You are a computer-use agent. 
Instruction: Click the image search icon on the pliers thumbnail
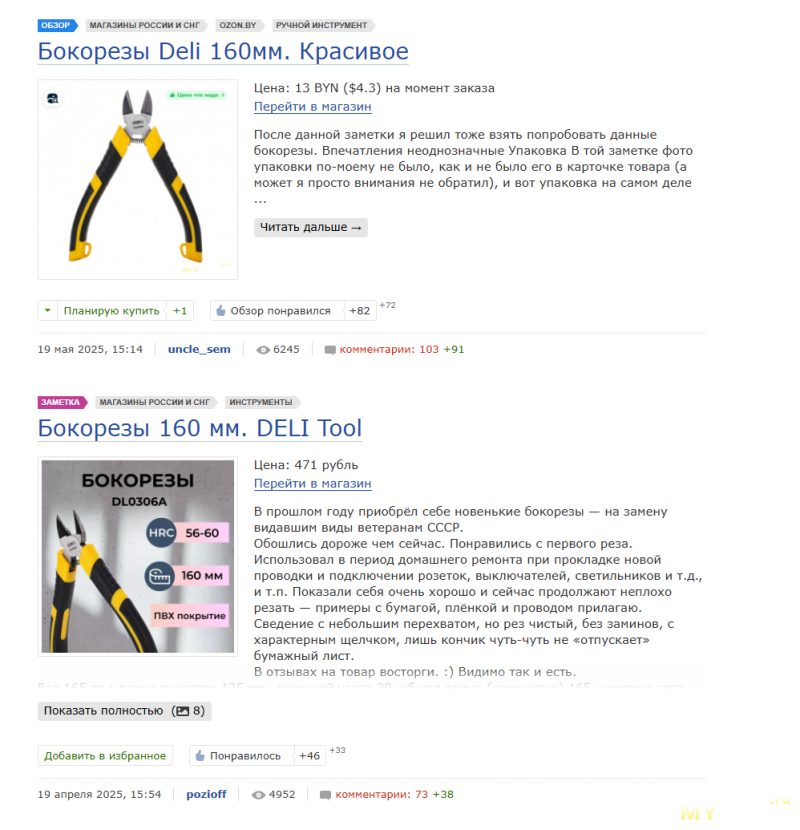(x=52, y=98)
